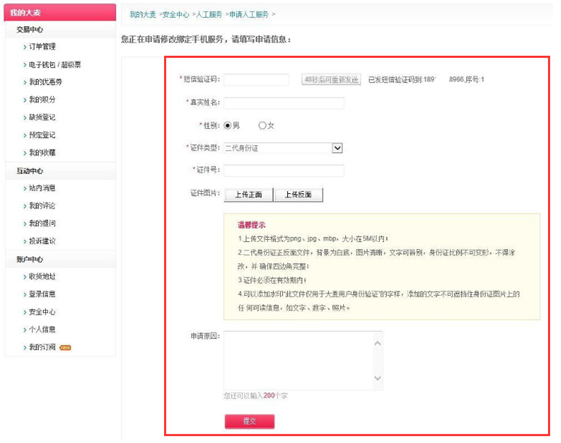Open 安全中心 in the sidebar menu

click(42, 312)
